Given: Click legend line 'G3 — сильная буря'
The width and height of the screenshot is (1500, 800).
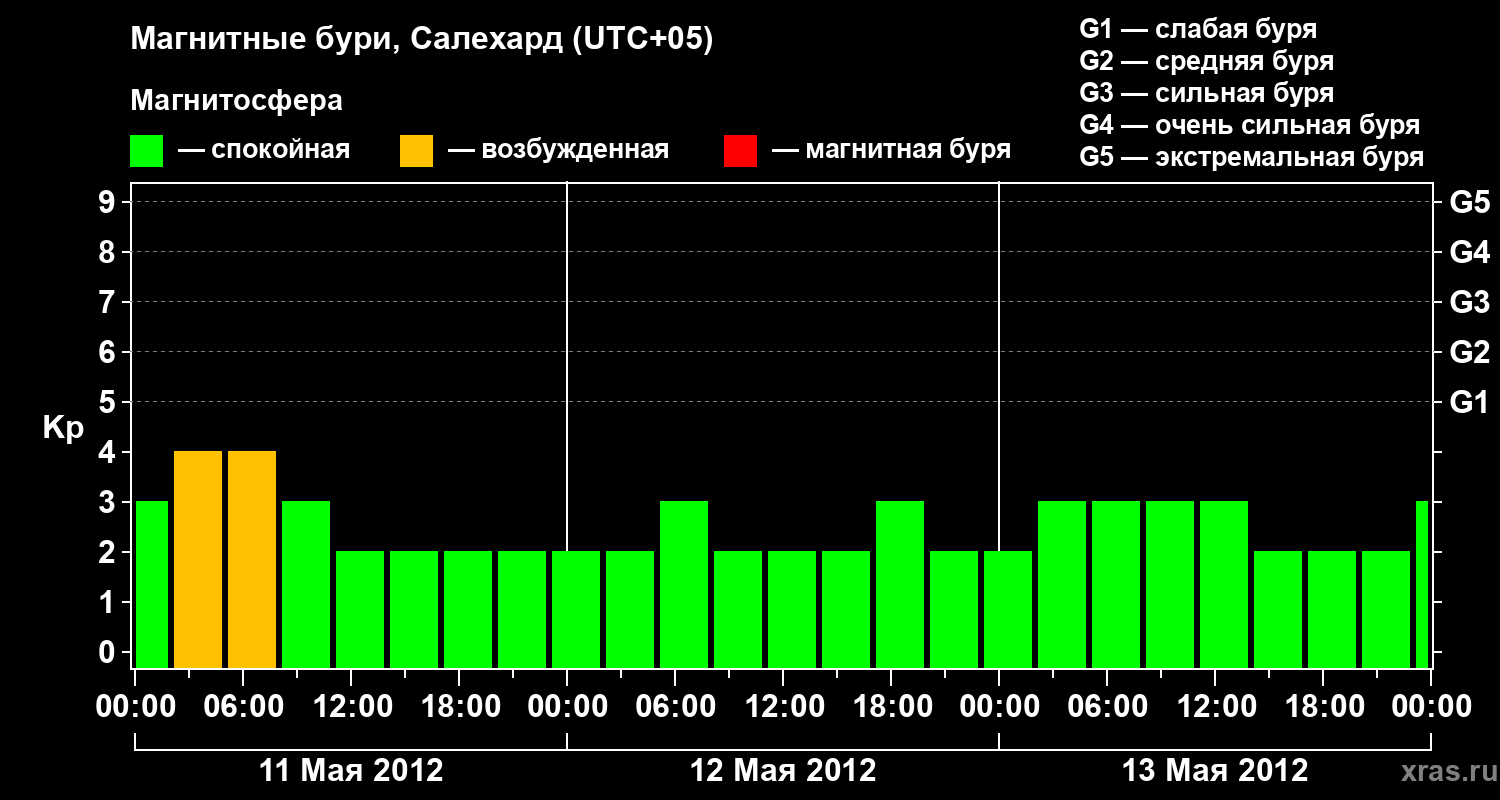Looking at the screenshot, I should click(x=1206, y=93).
